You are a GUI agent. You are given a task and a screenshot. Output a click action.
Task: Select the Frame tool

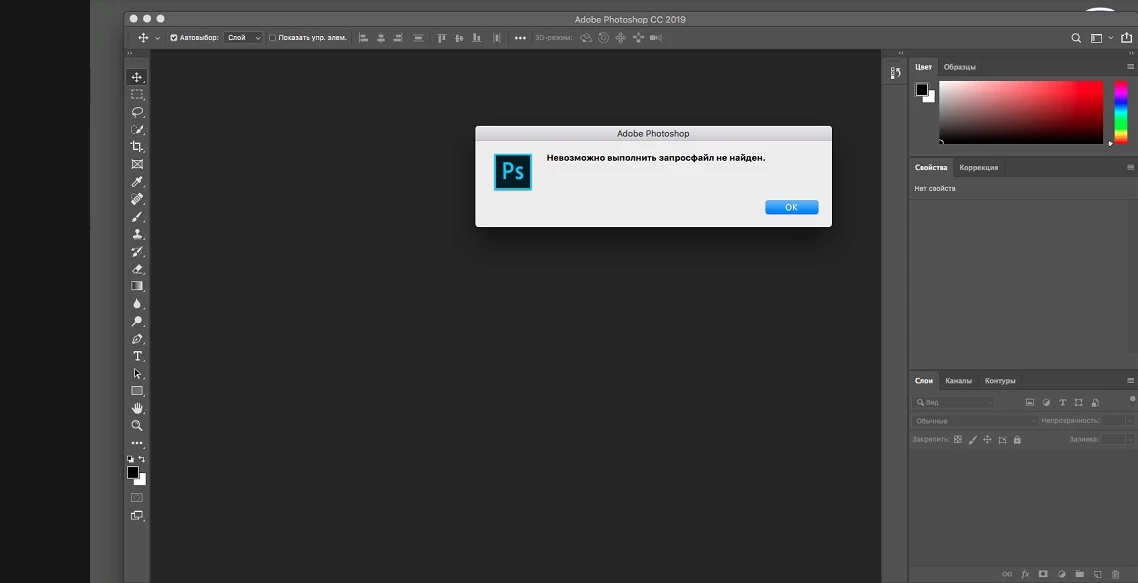(x=136, y=164)
